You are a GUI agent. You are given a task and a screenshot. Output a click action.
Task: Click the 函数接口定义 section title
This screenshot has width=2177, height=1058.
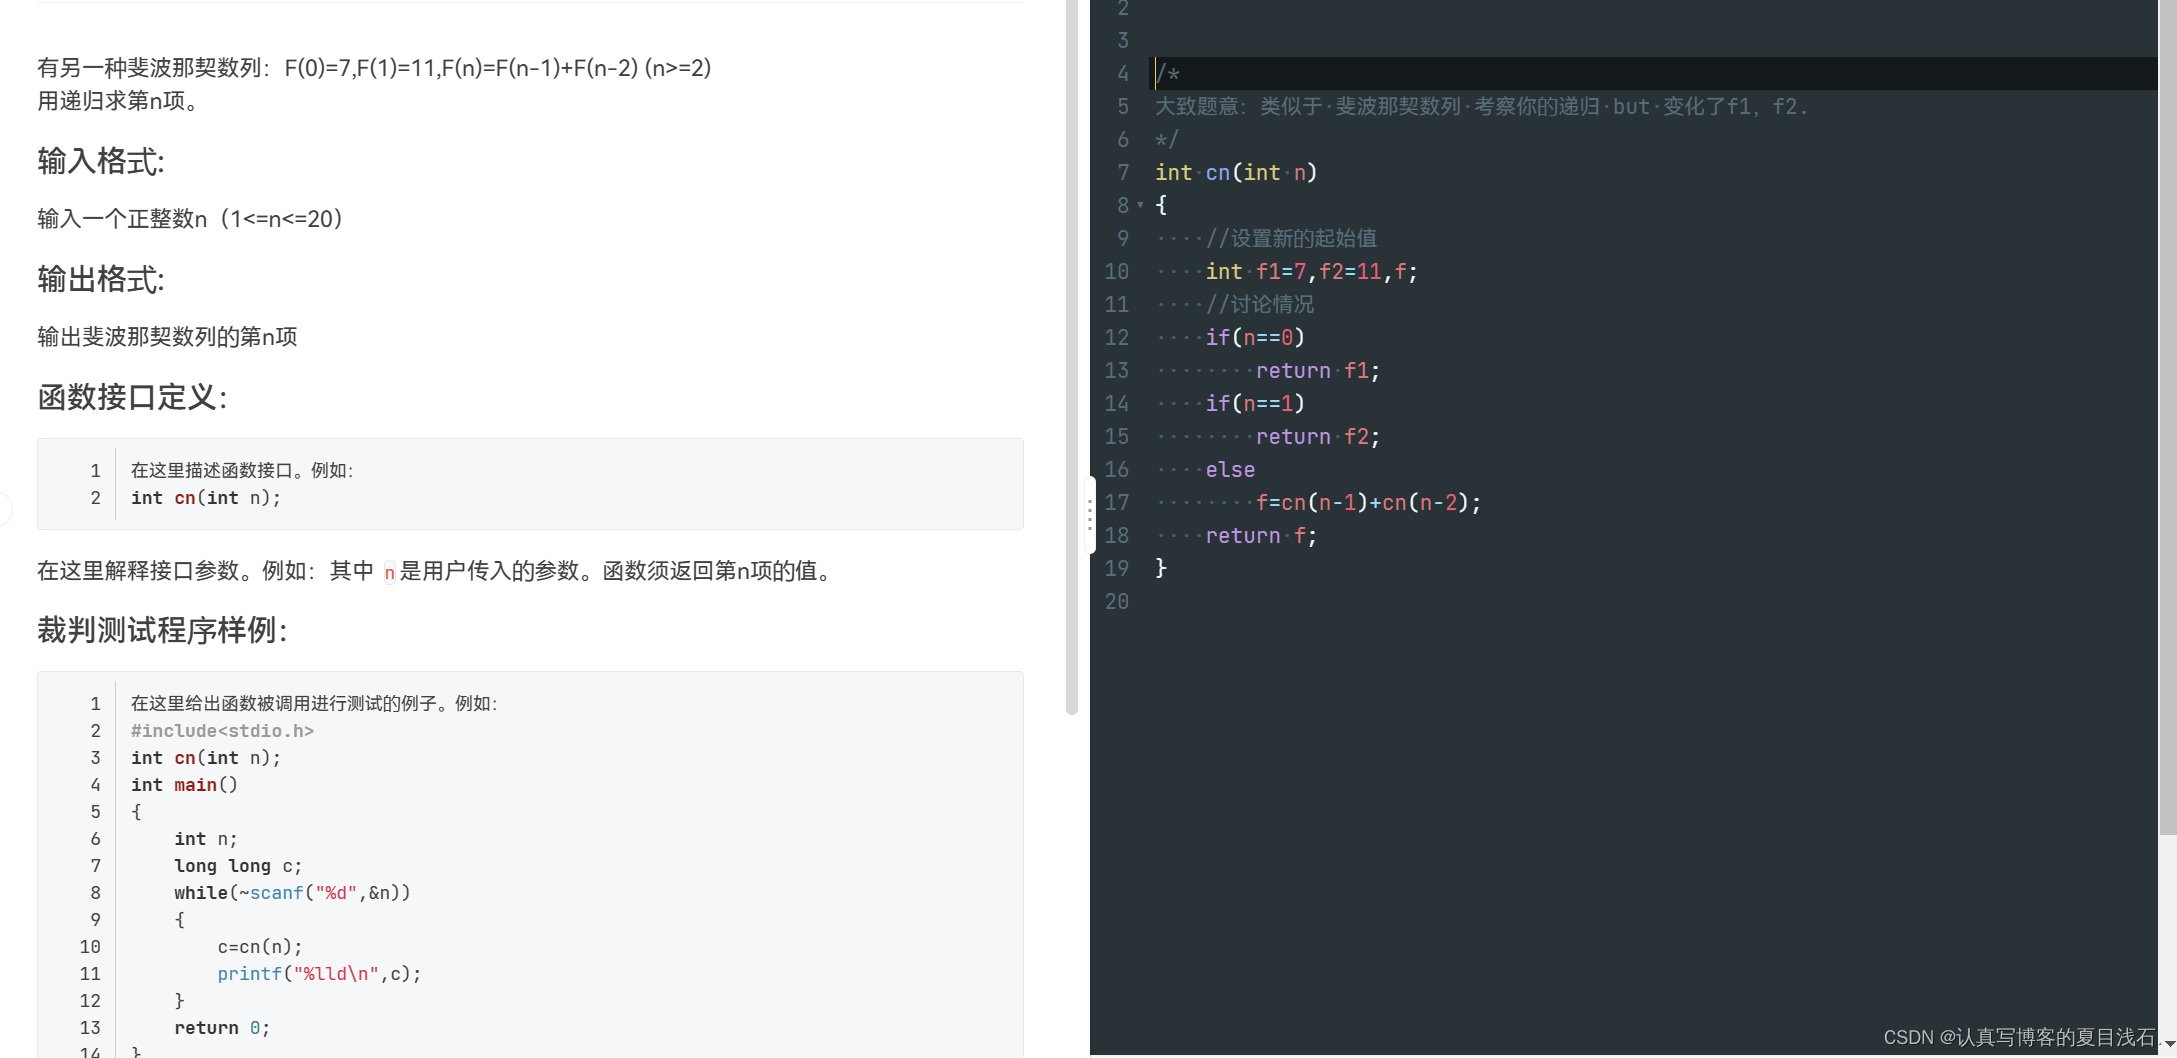pyautogui.click(x=132, y=397)
